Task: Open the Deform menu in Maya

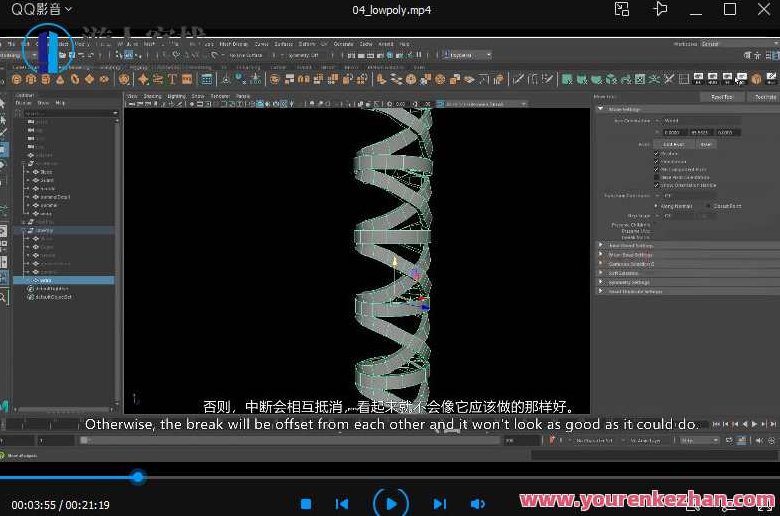Action: coord(307,44)
